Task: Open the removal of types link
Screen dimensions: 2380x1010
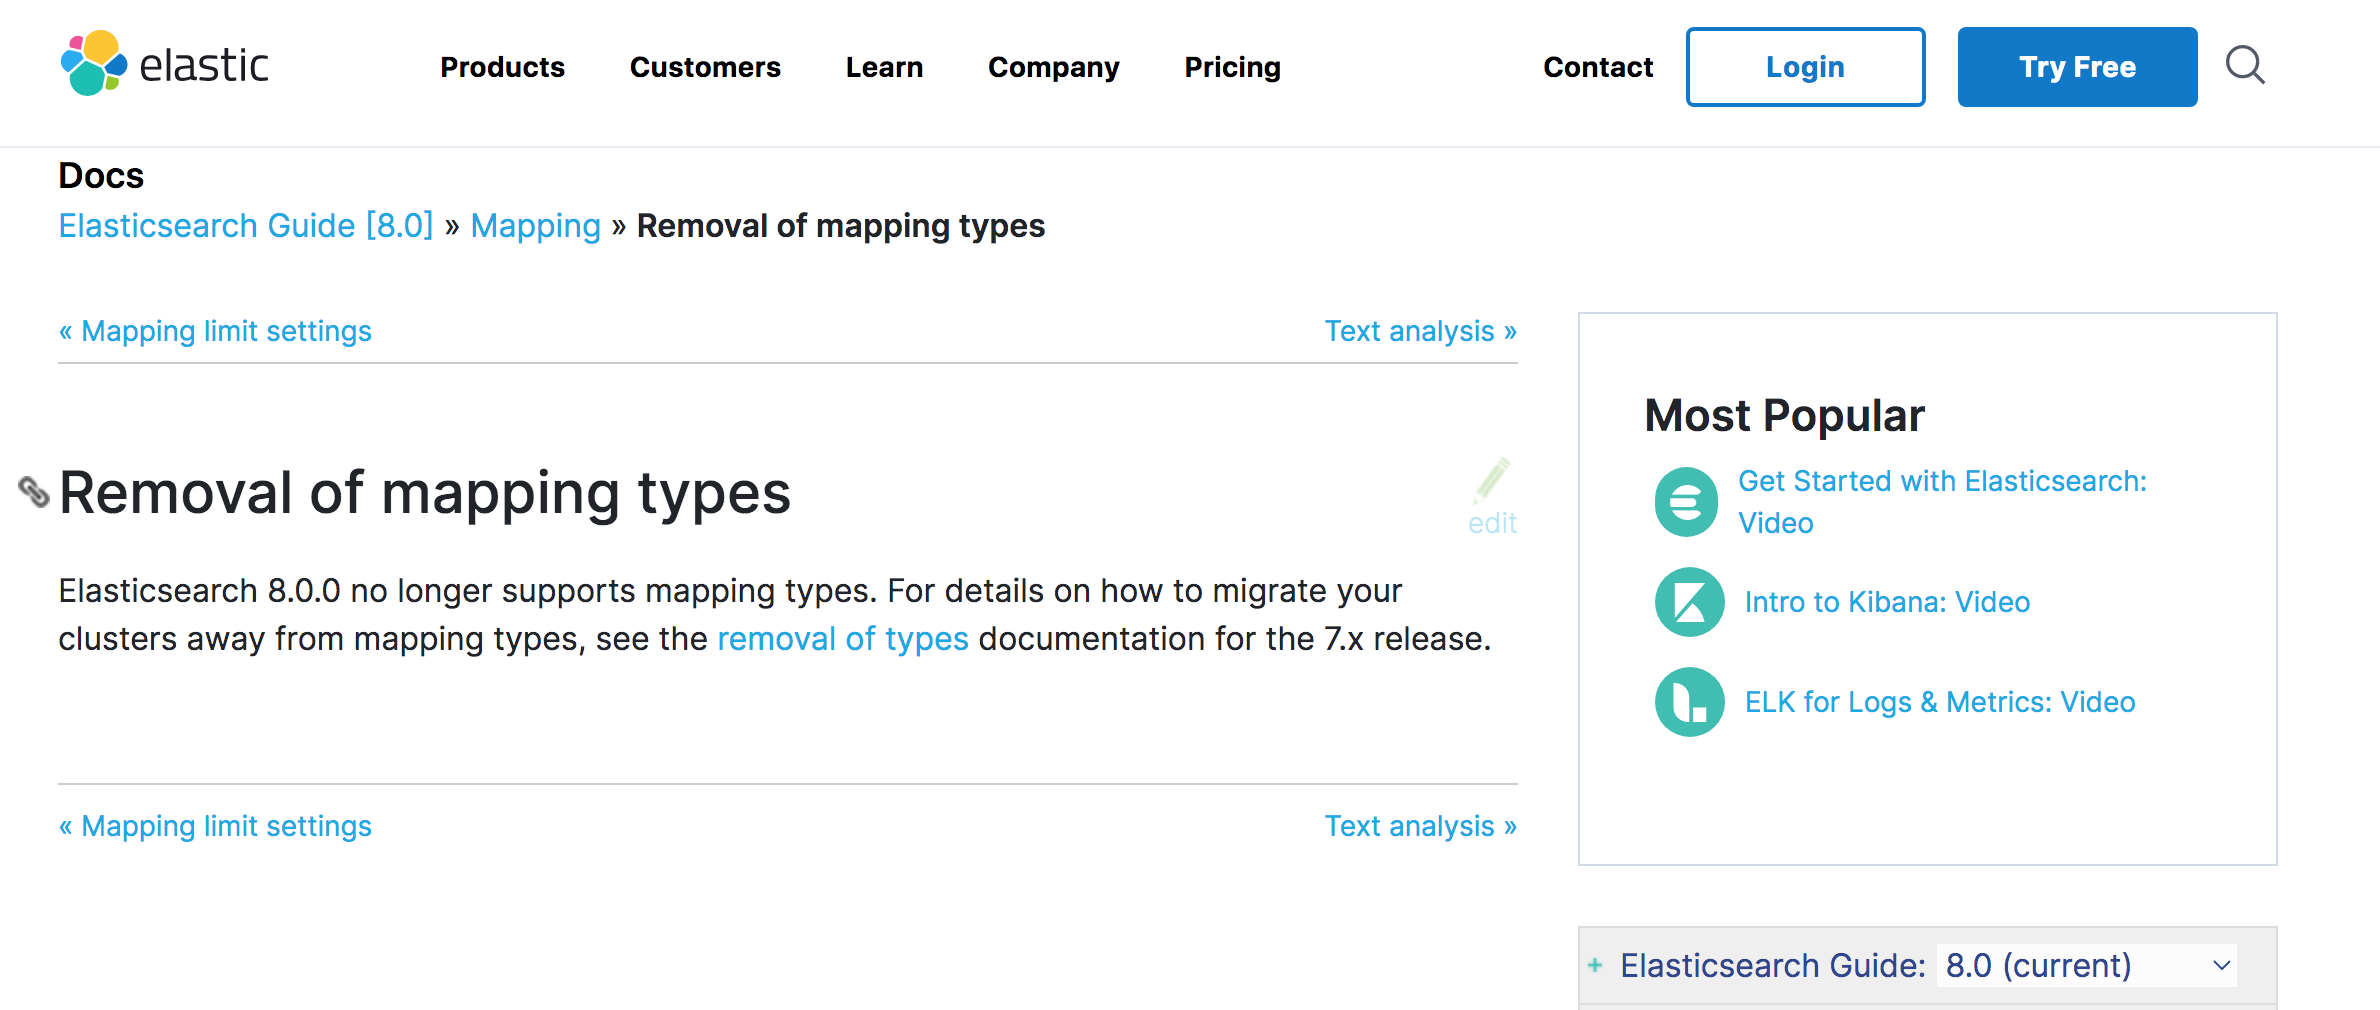Action: (x=842, y=639)
